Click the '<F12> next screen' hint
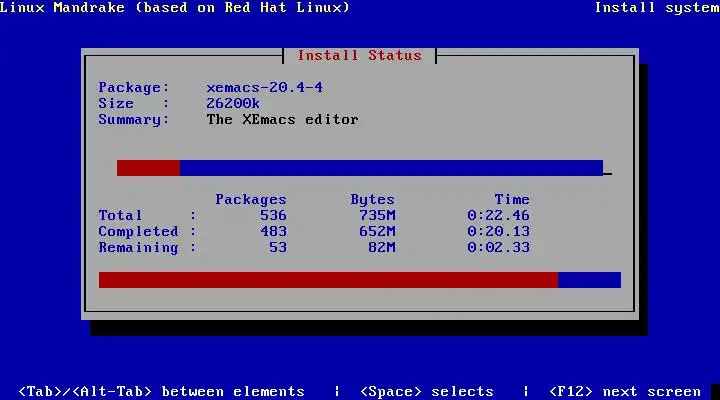Viewport: 720px width, 400px height. click(x=625, y=391)
